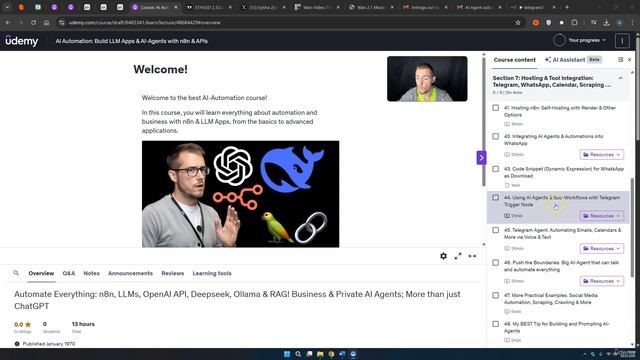
Task: Mark lecture 45 Telegram Agent complete
Action: [496, 230]
